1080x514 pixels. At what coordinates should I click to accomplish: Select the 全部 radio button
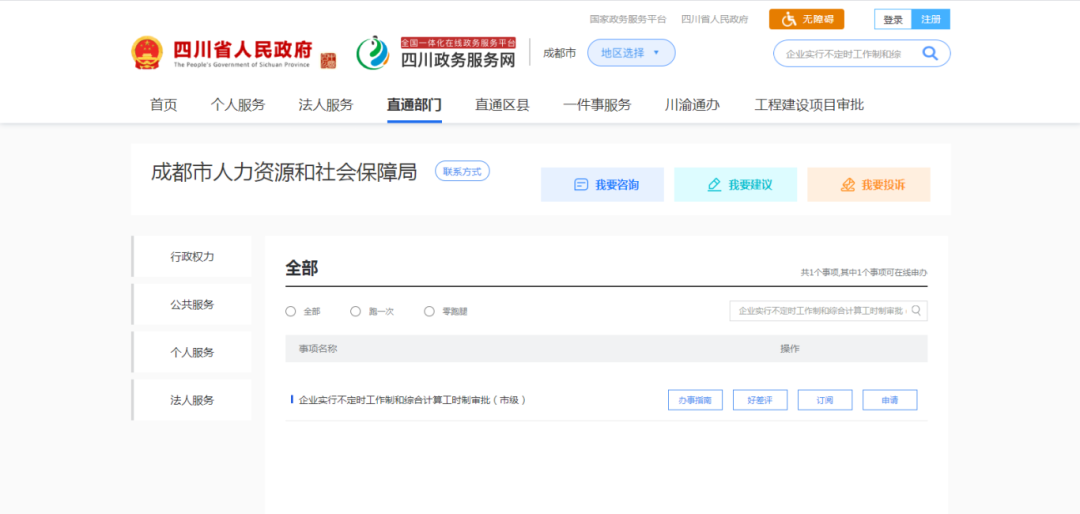[291, 311]
